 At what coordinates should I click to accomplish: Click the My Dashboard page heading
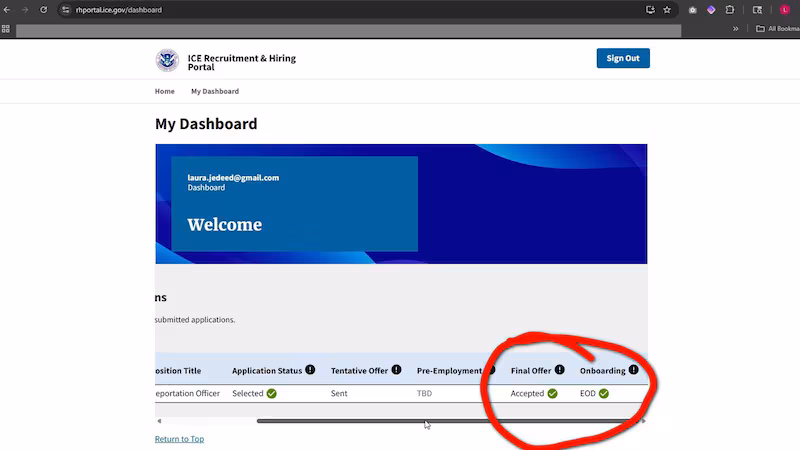206,124
